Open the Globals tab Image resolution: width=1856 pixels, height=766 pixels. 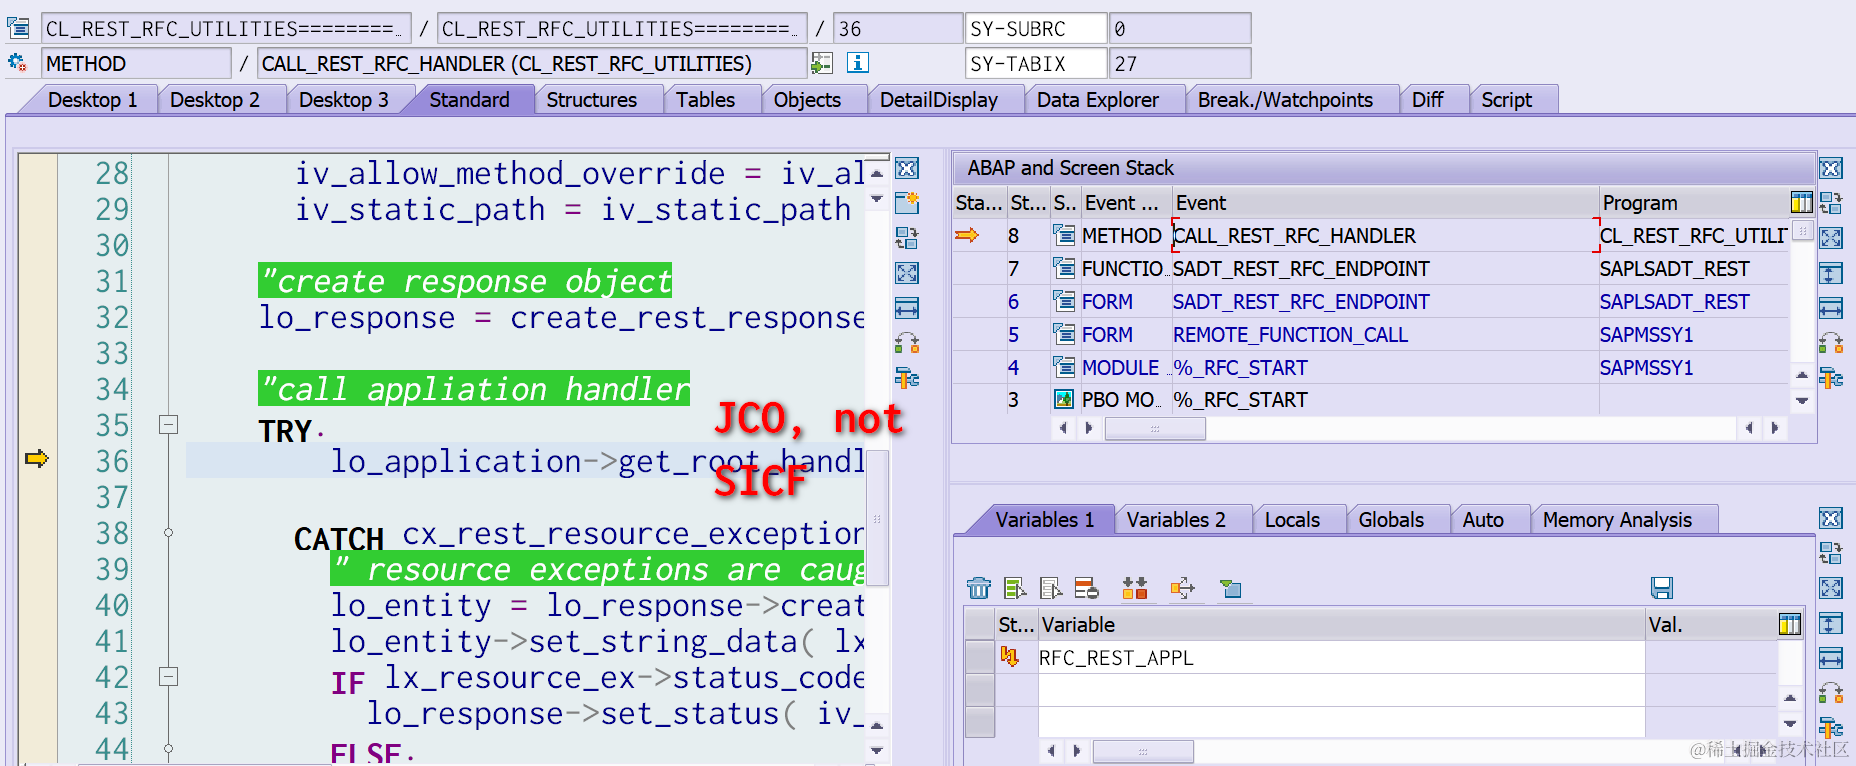[1391, 520]
